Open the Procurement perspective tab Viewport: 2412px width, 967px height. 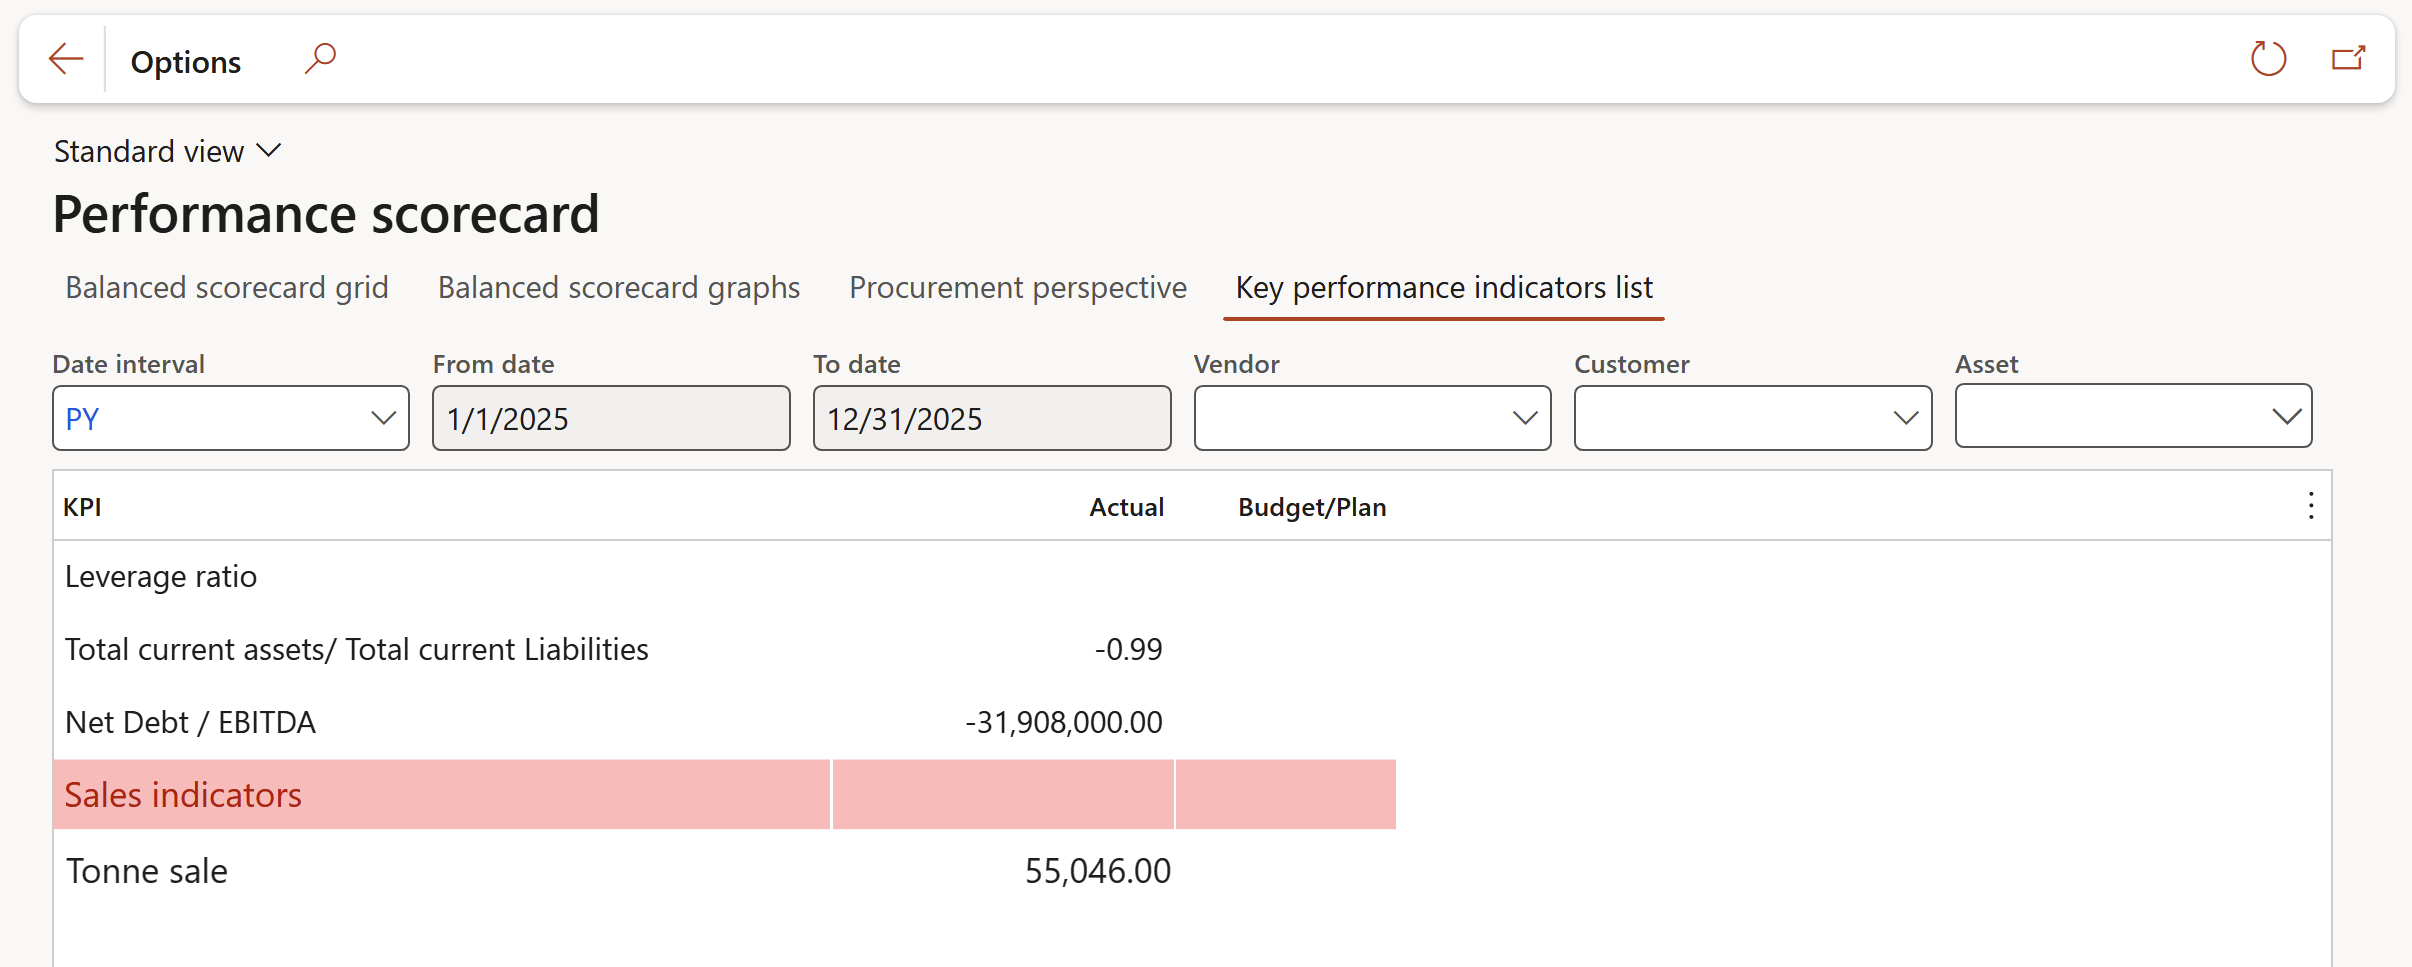pos(1018,288)
